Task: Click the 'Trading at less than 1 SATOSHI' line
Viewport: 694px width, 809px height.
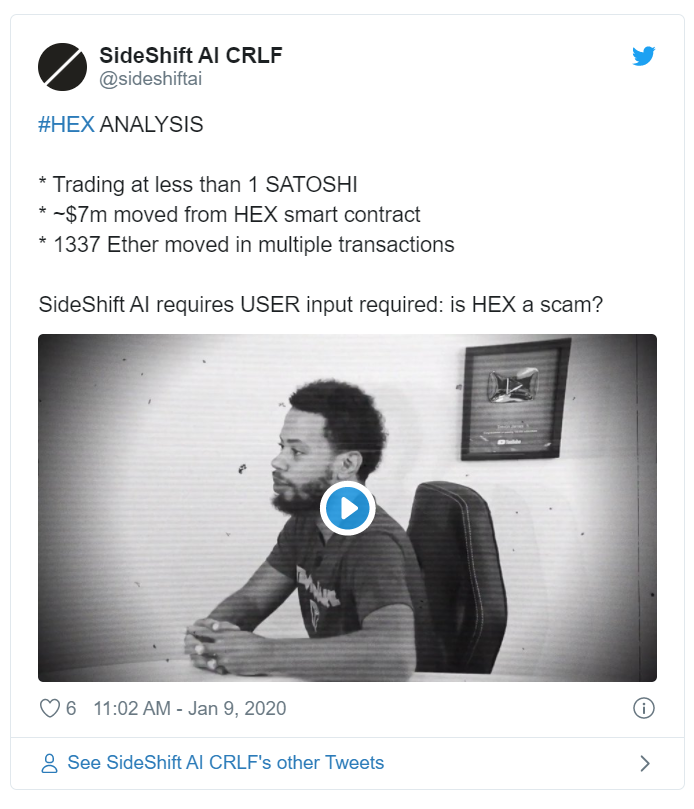Action: pyautogui.click(x=198, y=185)
